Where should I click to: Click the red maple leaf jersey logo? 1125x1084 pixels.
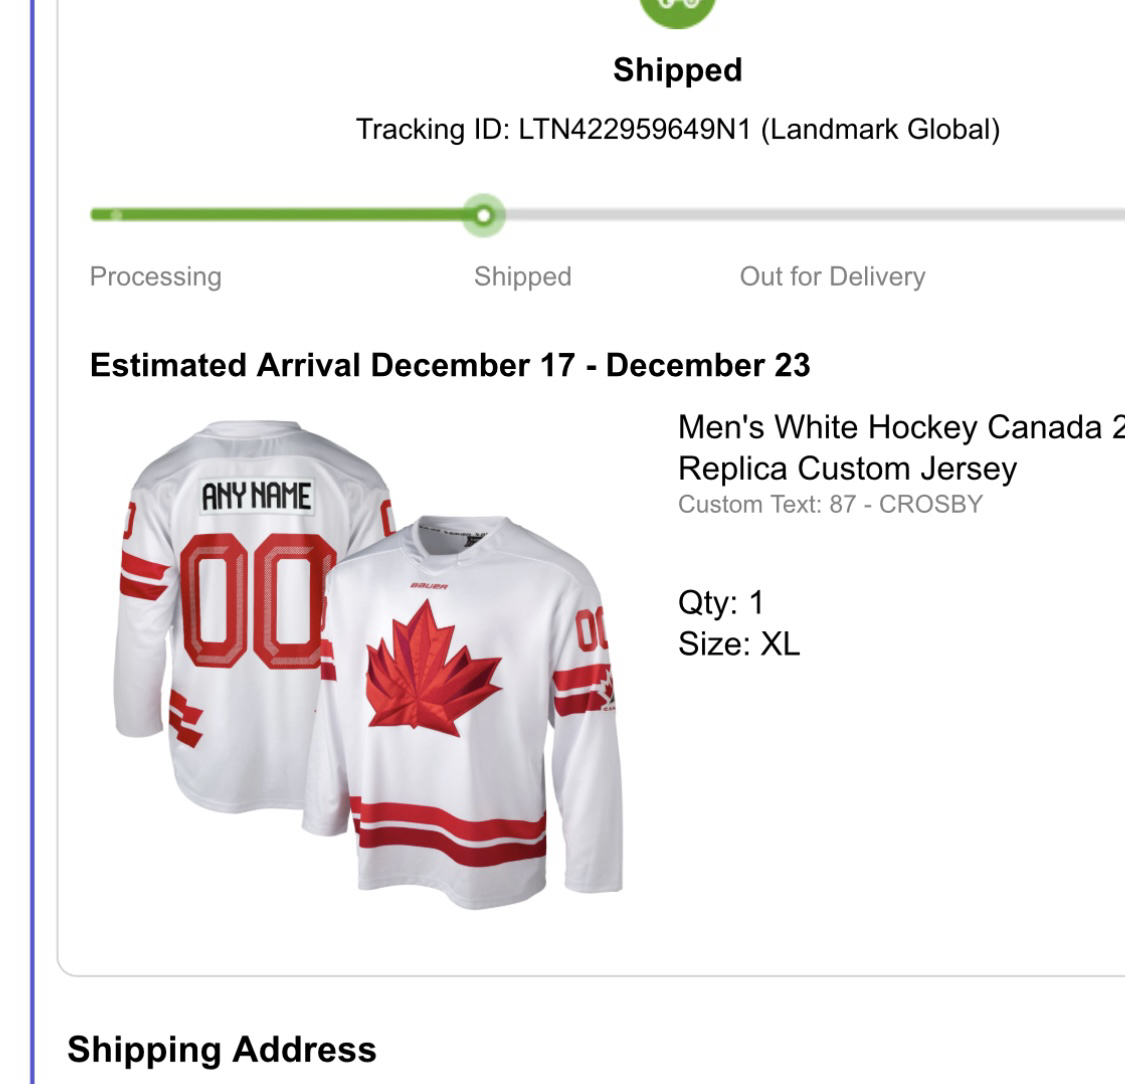tap(431, 665)
